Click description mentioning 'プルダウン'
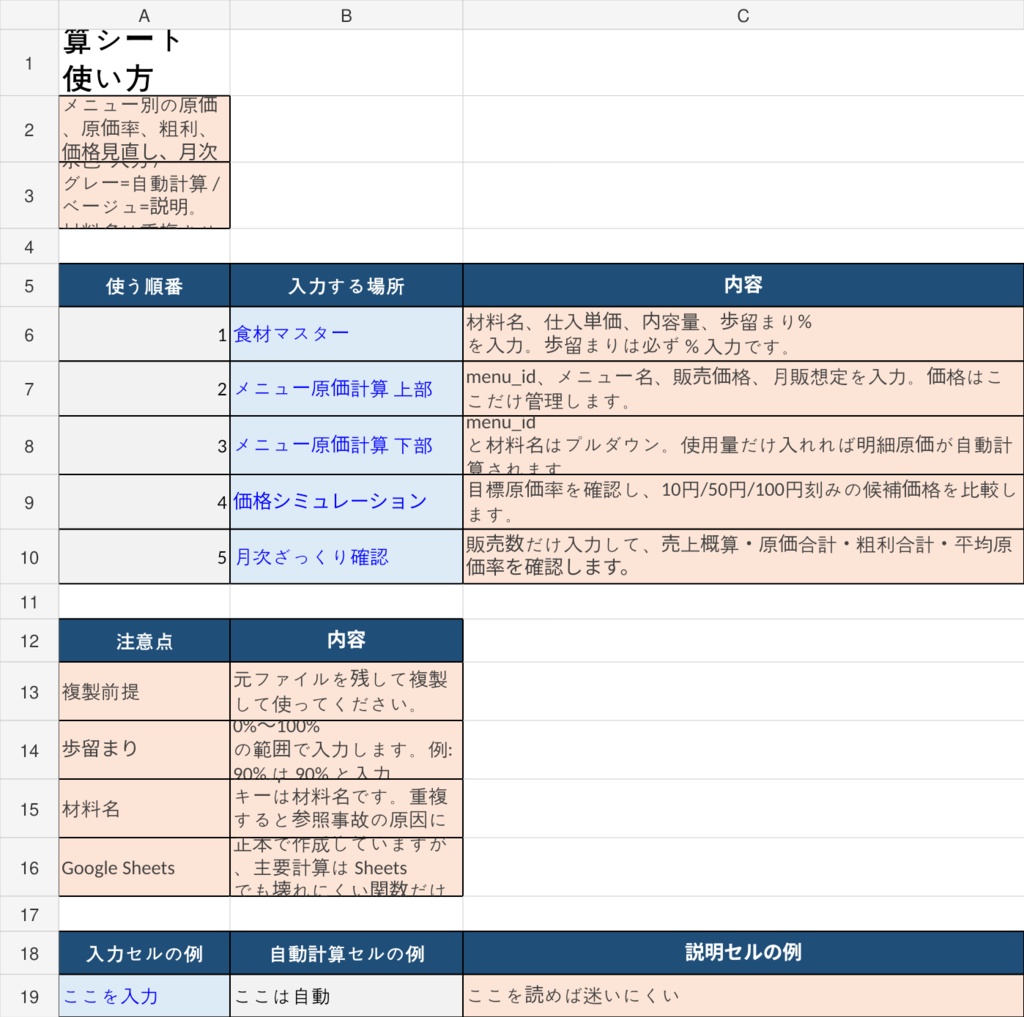 pyautogui.click(x=743, y=445)
